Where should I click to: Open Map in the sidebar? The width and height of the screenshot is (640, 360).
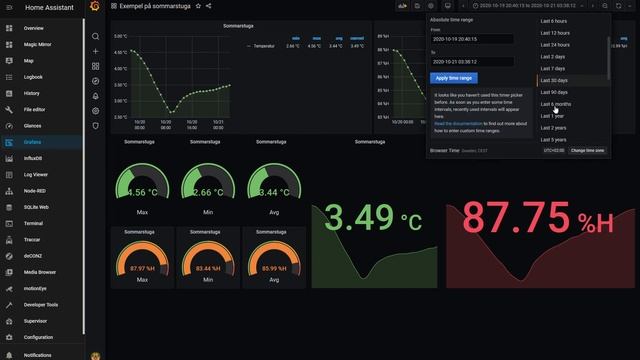(41, 61)
